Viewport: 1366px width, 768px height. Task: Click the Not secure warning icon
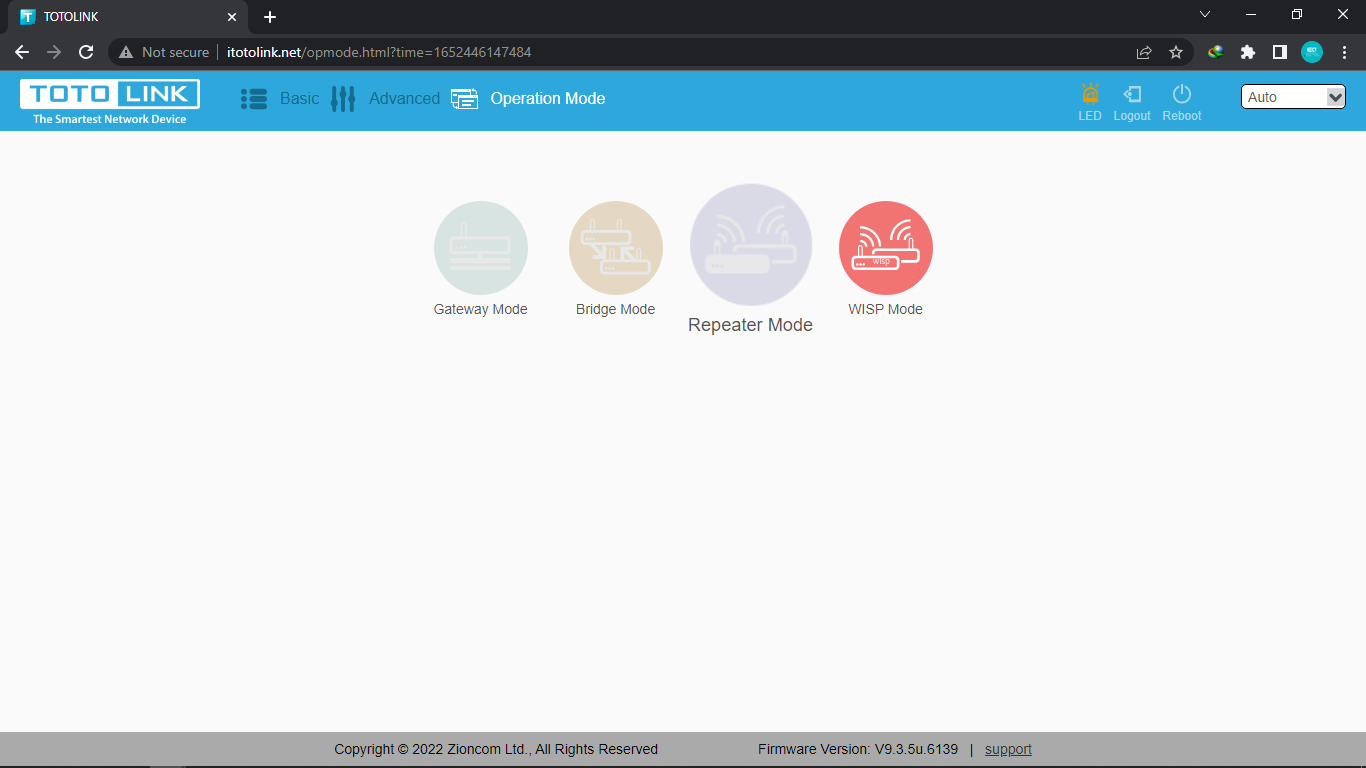click(x=126, y=52)
